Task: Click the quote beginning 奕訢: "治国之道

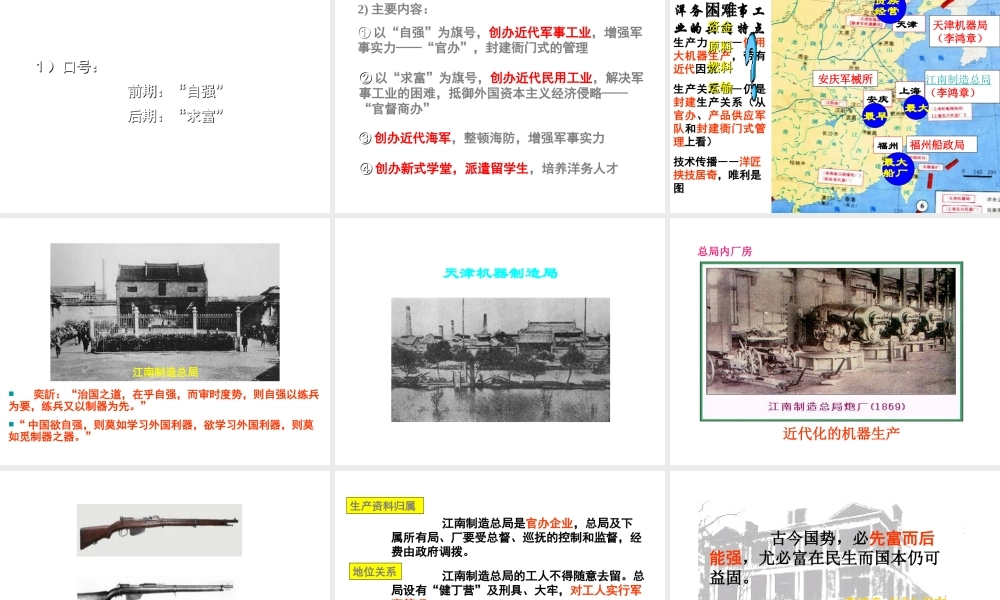Action: click(164, 400)
